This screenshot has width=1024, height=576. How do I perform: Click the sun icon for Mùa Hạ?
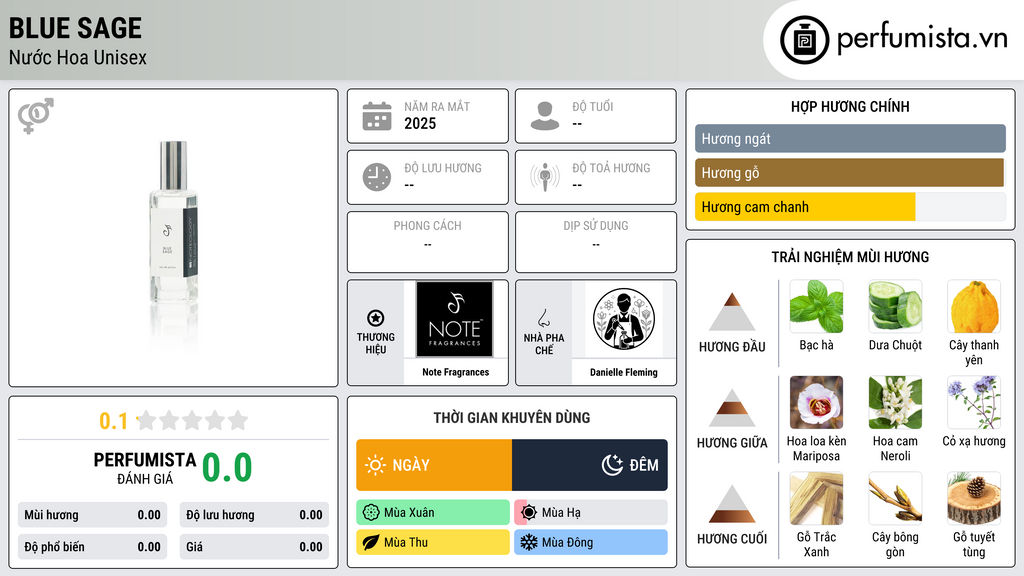(529, 513)
